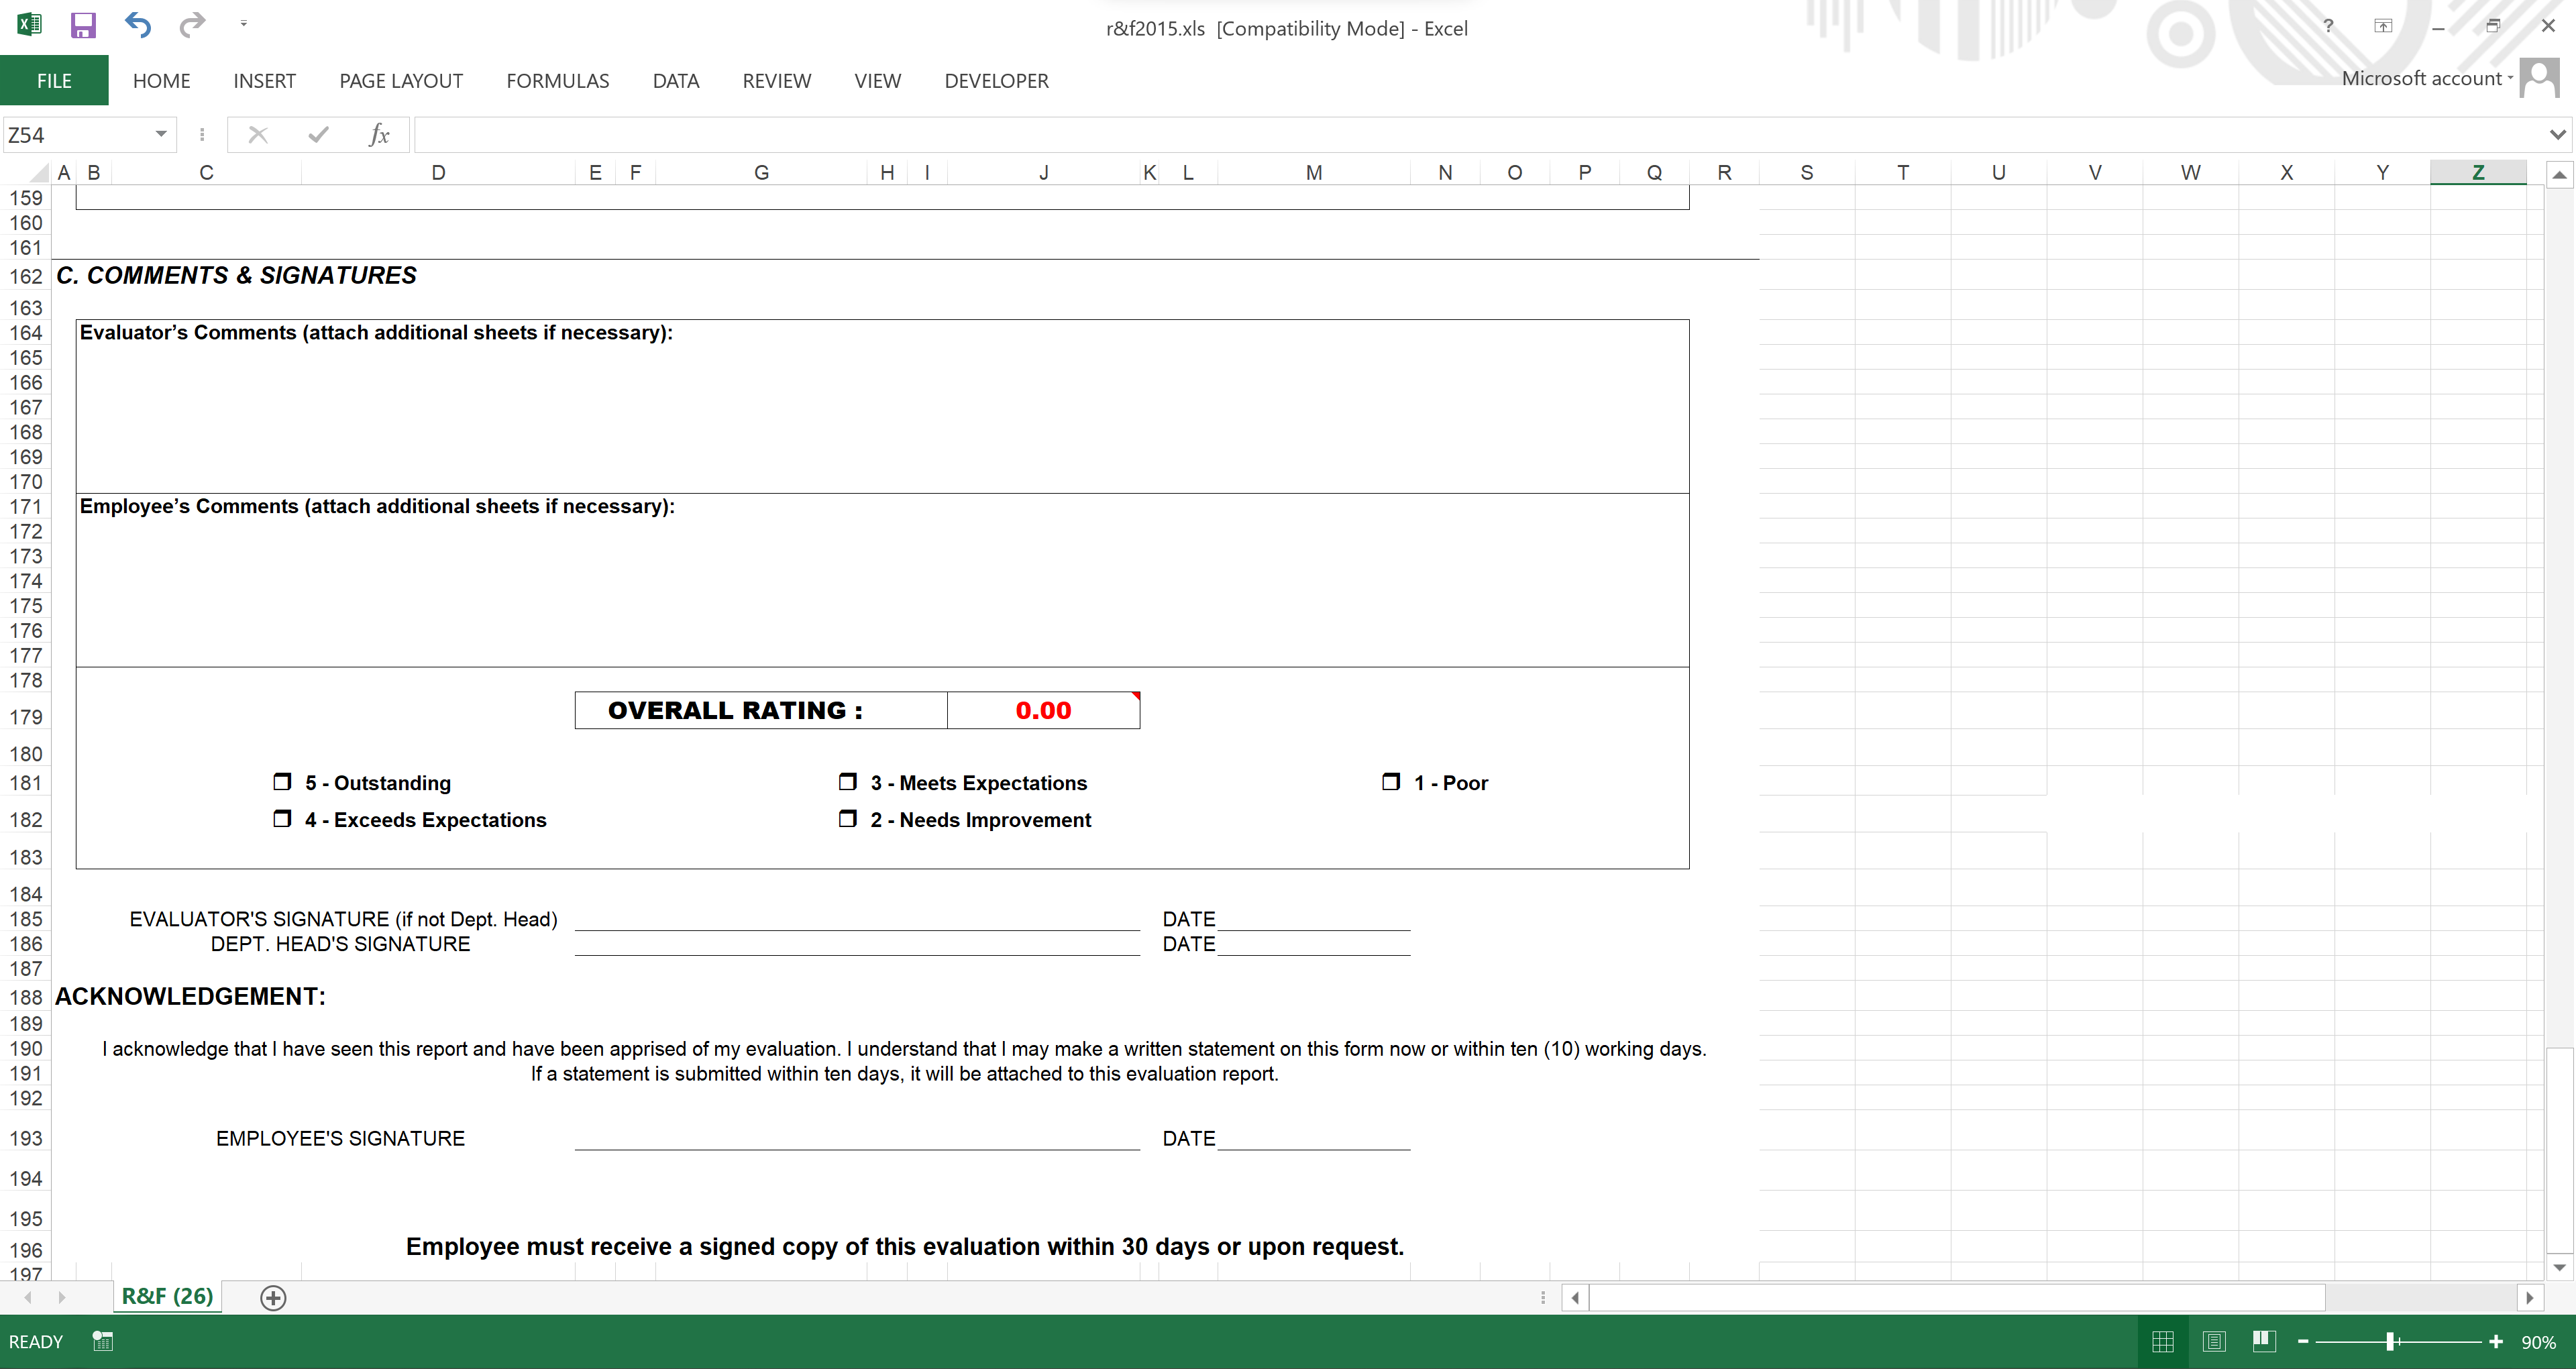Select Normal view icon in status bar
Screen dimensions: 2576x1369
2163,1341
